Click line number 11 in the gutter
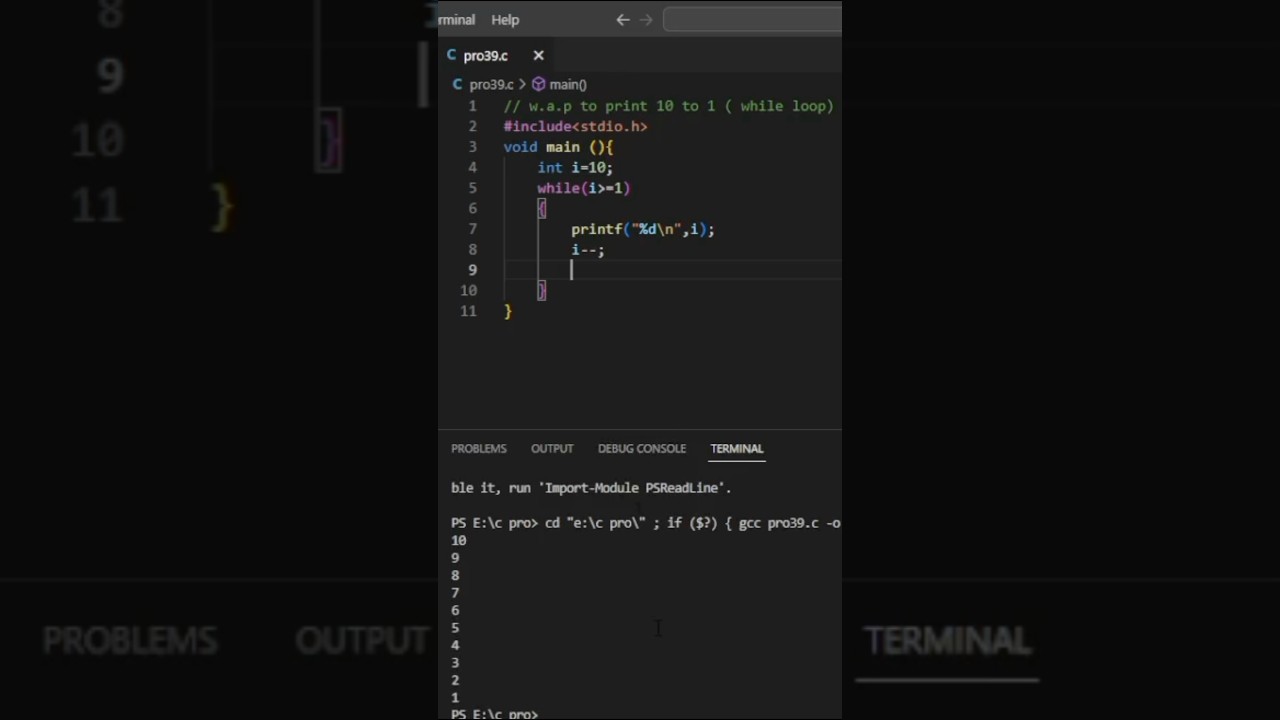 pyautogui.click(x=469, y=311)
